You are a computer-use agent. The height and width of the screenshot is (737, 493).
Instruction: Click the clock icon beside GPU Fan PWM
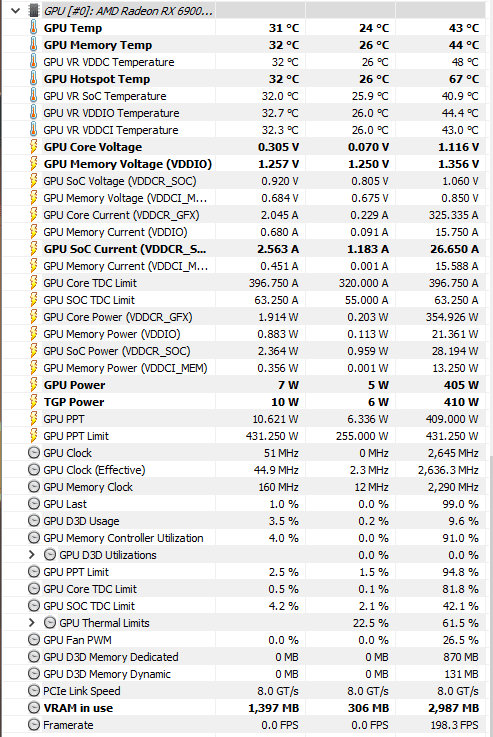[34, 640]
